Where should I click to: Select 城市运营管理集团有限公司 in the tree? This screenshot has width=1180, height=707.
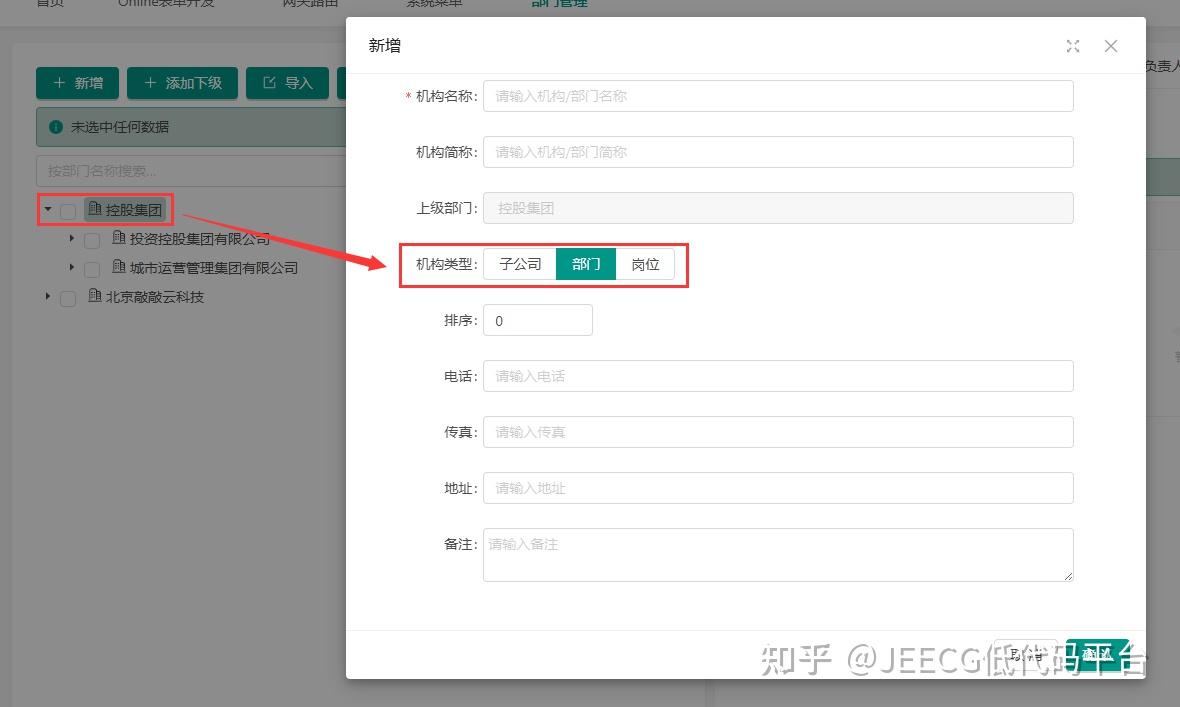[x=214, y=268]
